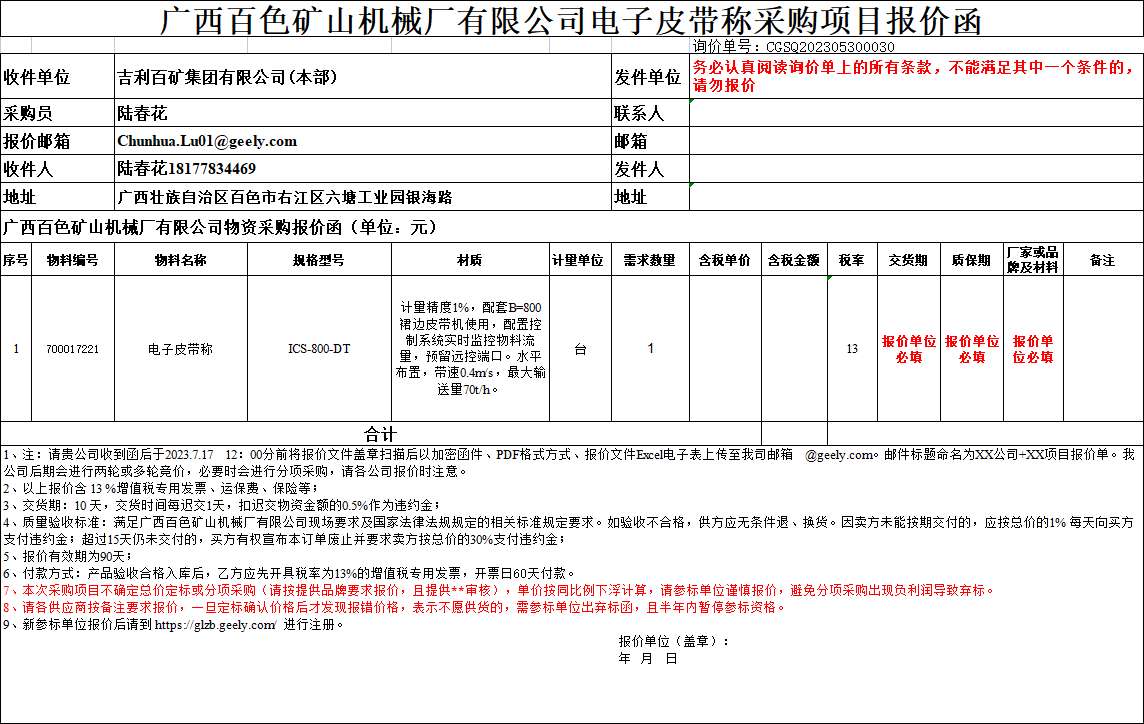Image resolution: width=1144 pixels, height=724 pixels.
Task: Click the empty input cell next to 发件人
Action: pyautogui.click(x=916, y=169)
